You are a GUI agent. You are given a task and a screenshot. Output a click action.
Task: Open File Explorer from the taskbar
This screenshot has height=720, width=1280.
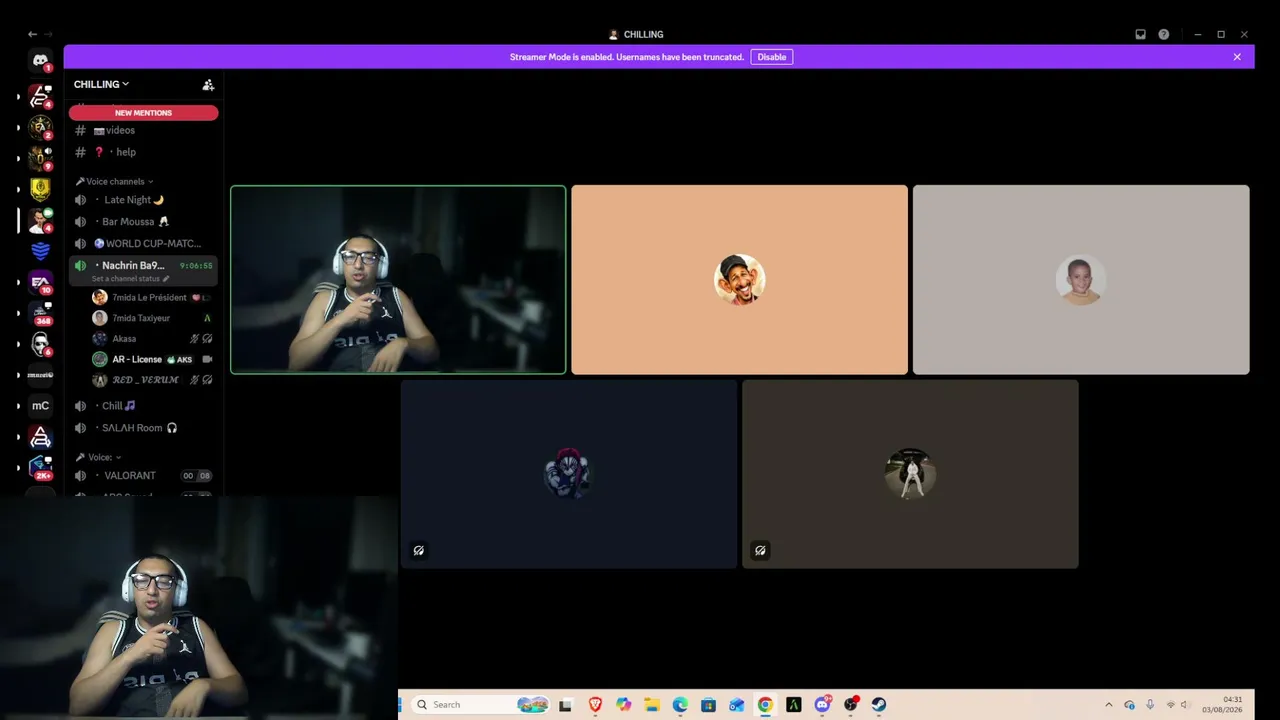point(651,704)
